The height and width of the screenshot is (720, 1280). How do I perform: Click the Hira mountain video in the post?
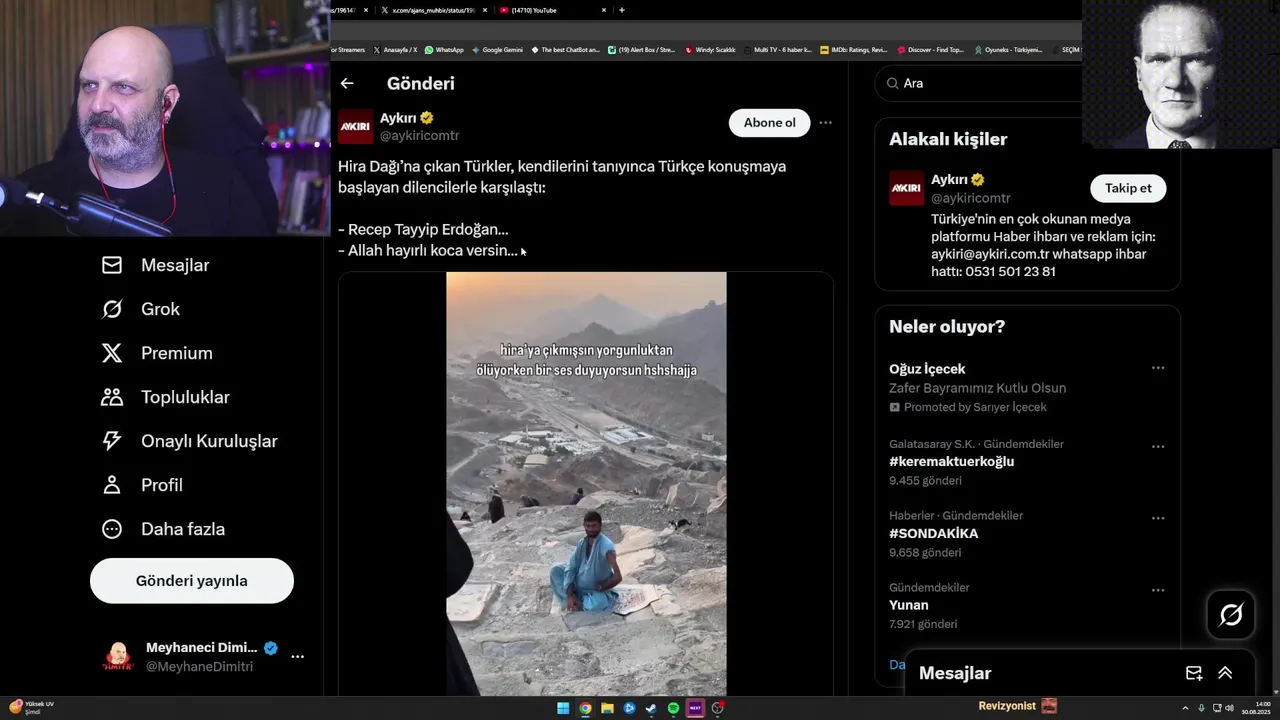(x=586, y=484)
